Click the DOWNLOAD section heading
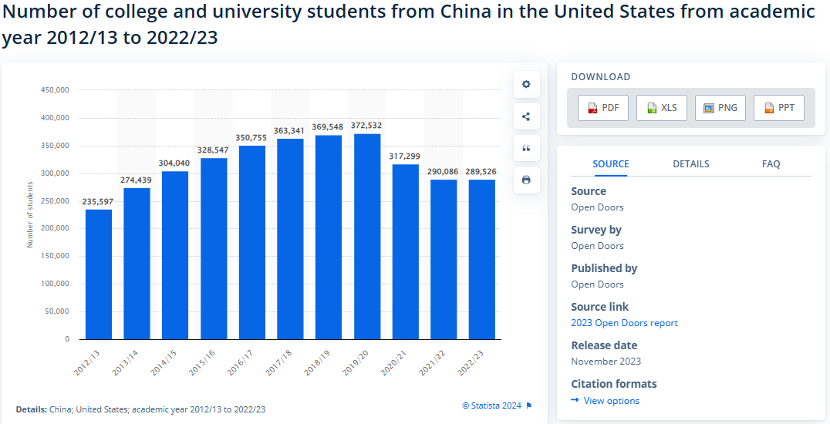This screenshot has width=830, height=424. (x=600, y=77)
